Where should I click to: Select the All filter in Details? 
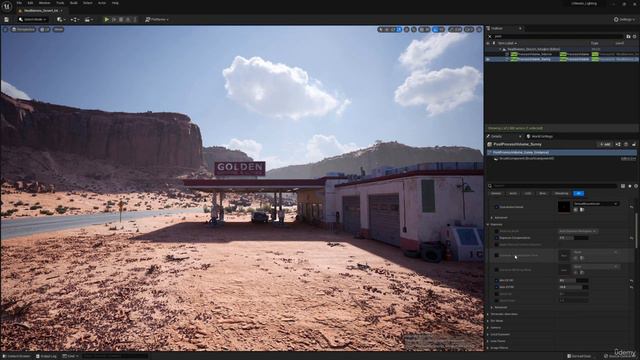(578, 193)
